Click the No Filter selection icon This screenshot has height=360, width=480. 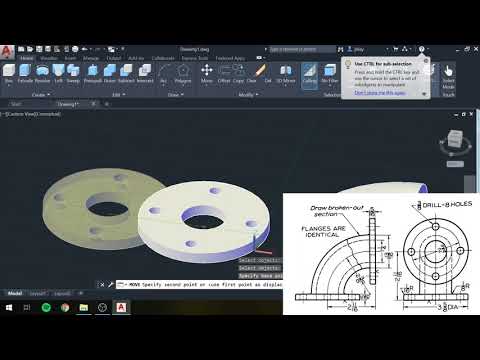(330, 71)
